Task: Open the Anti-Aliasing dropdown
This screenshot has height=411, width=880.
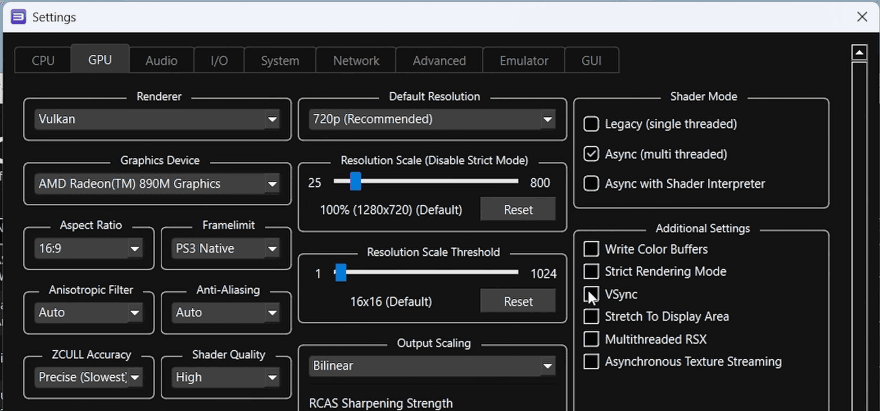Action: (226, 312)
